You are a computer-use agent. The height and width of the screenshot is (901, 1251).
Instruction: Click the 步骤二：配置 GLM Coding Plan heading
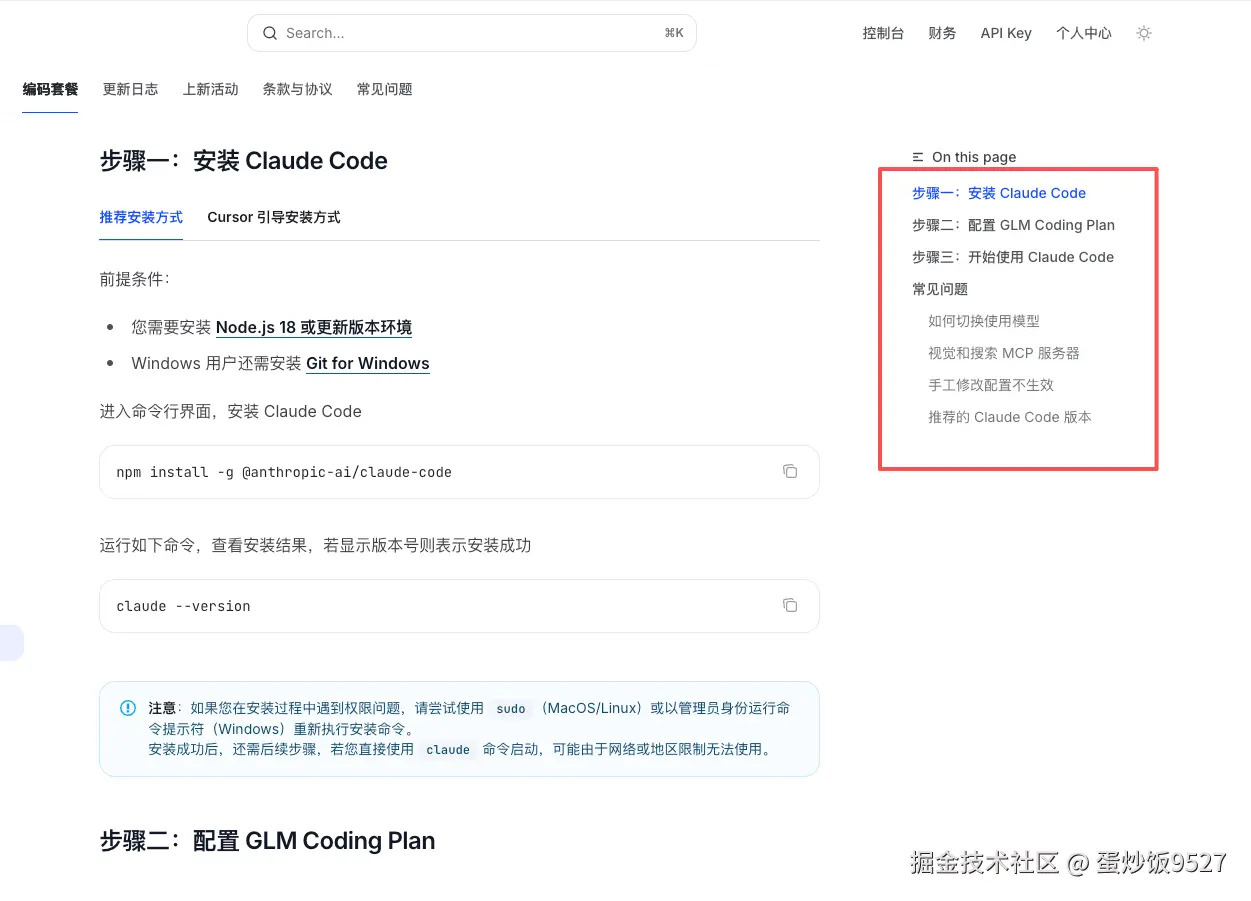267,841
